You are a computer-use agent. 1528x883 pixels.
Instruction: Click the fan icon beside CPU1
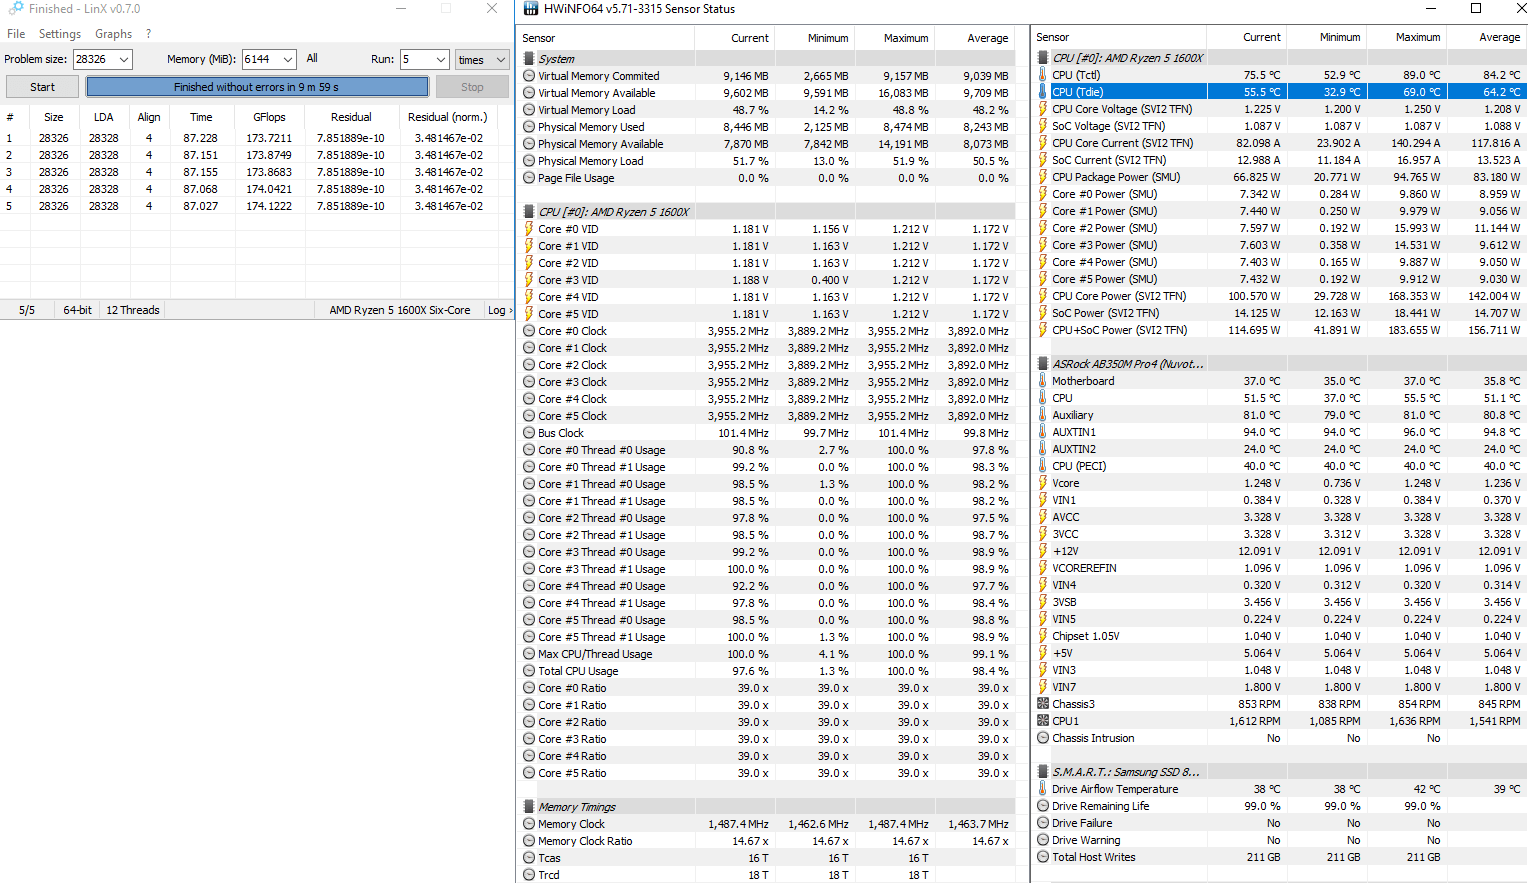(1043, 721)
